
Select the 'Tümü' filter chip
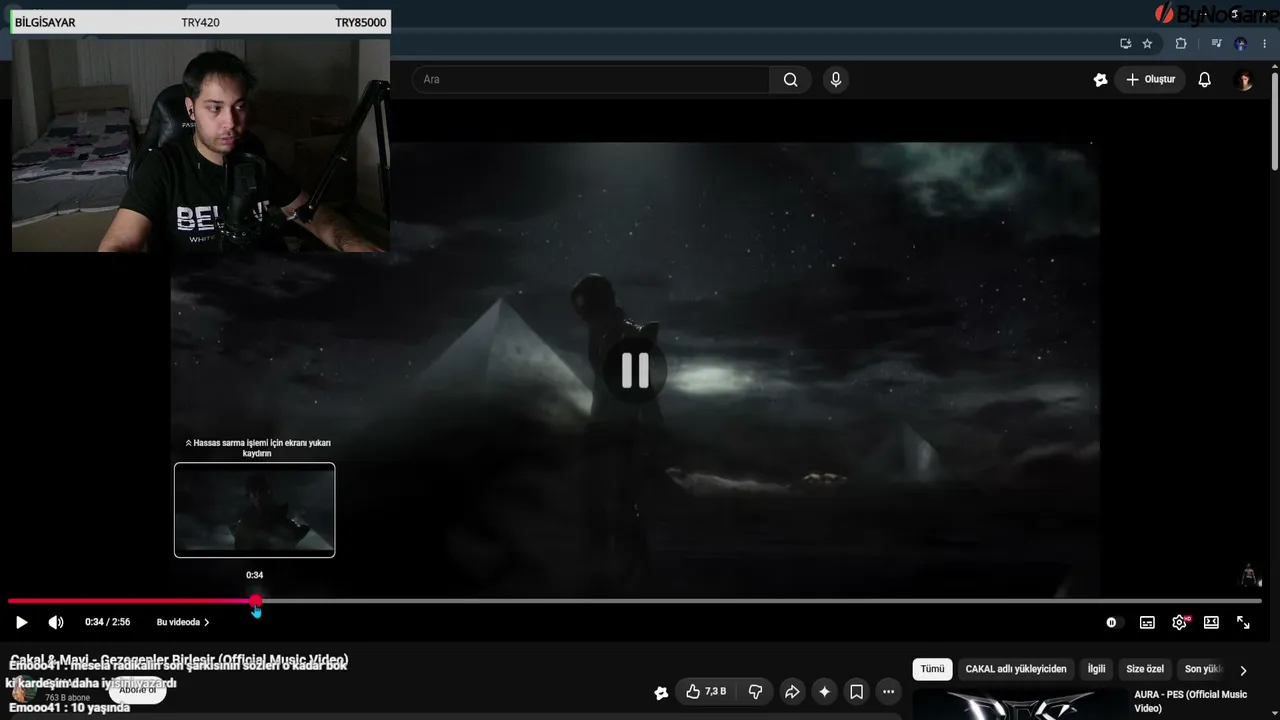pos(932,669)
